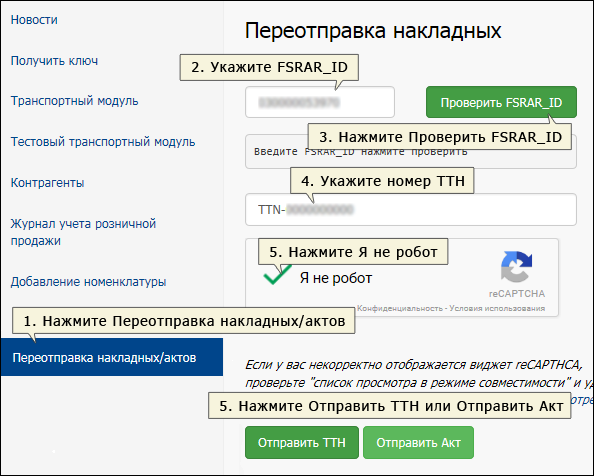
Task: Focus the TTN number input field
Action: click(x=411, y=210)
